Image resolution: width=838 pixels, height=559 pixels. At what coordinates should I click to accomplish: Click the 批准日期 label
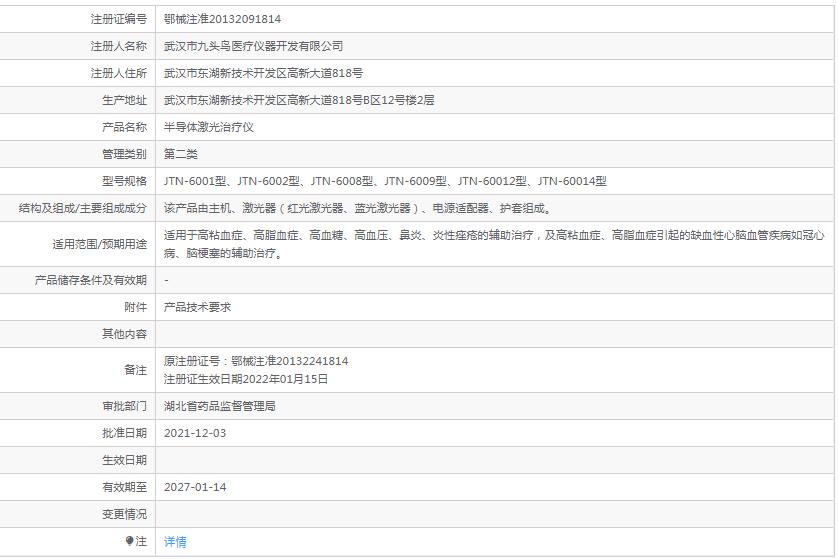point(125,433)
